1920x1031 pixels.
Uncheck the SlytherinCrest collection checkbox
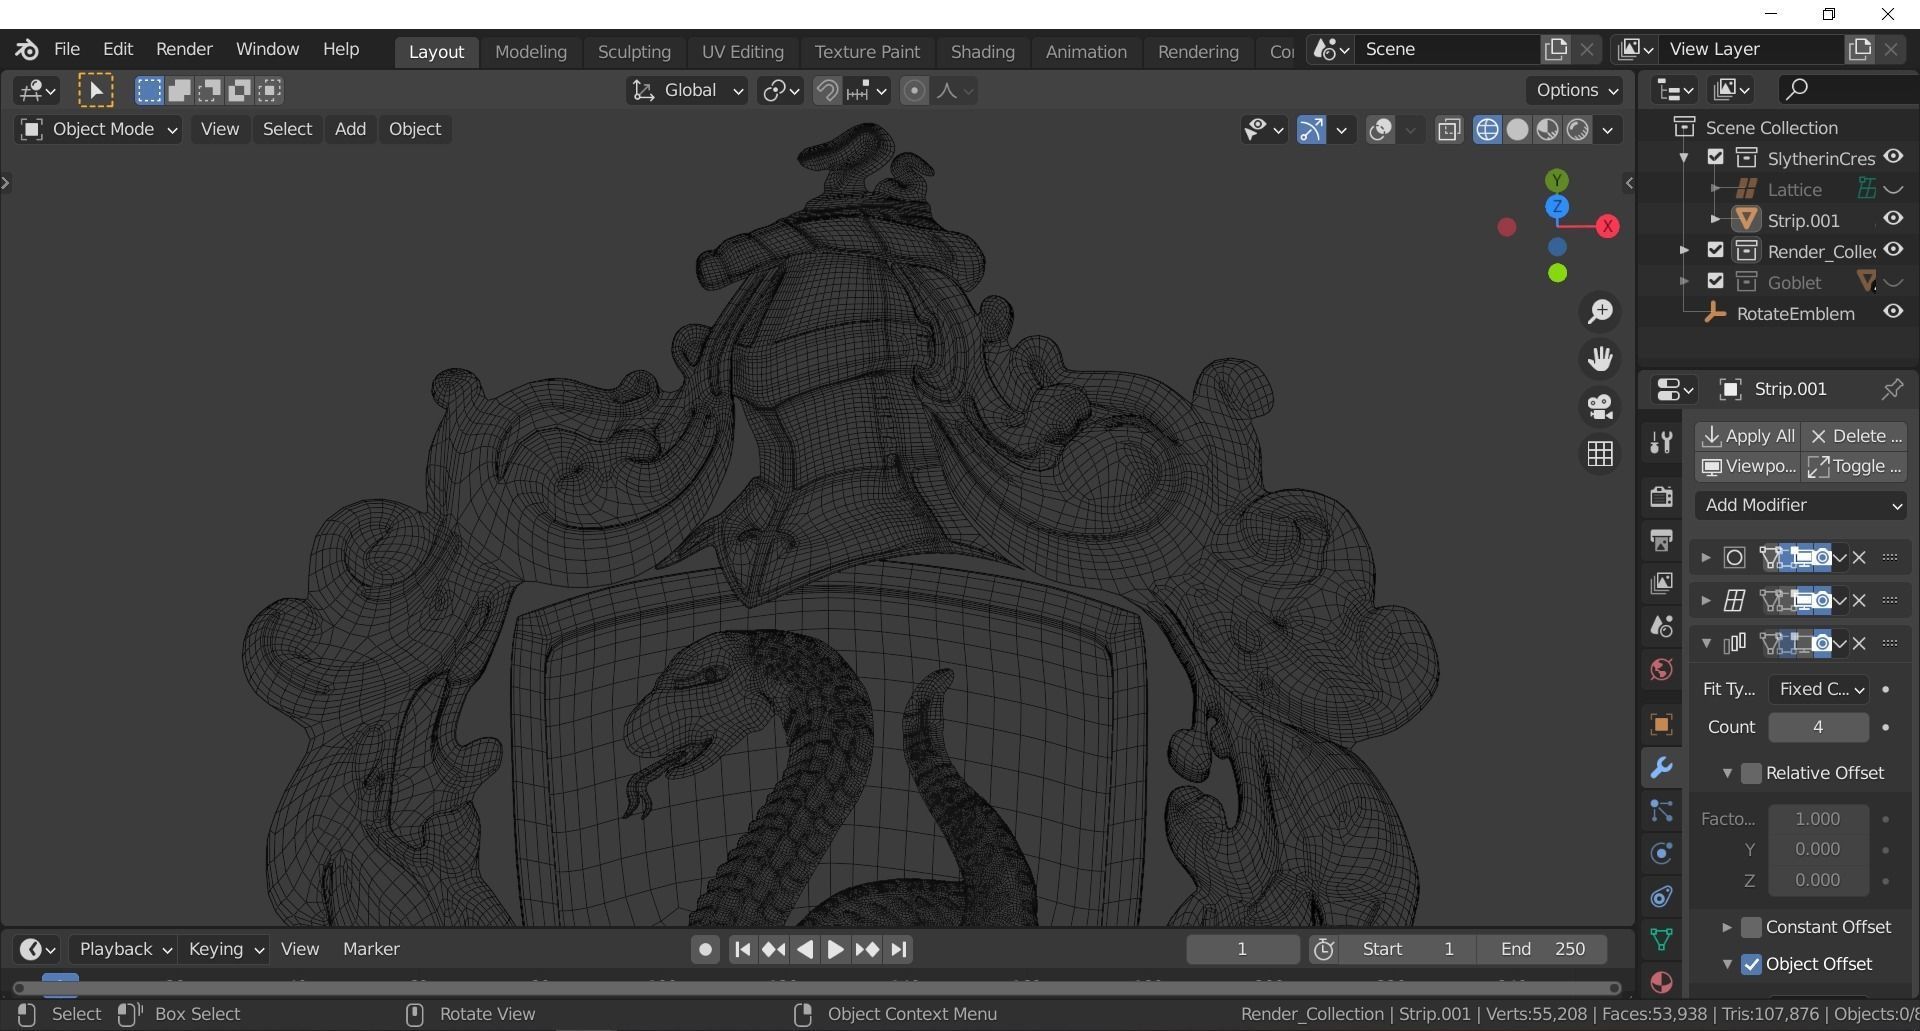[1716, 158]
